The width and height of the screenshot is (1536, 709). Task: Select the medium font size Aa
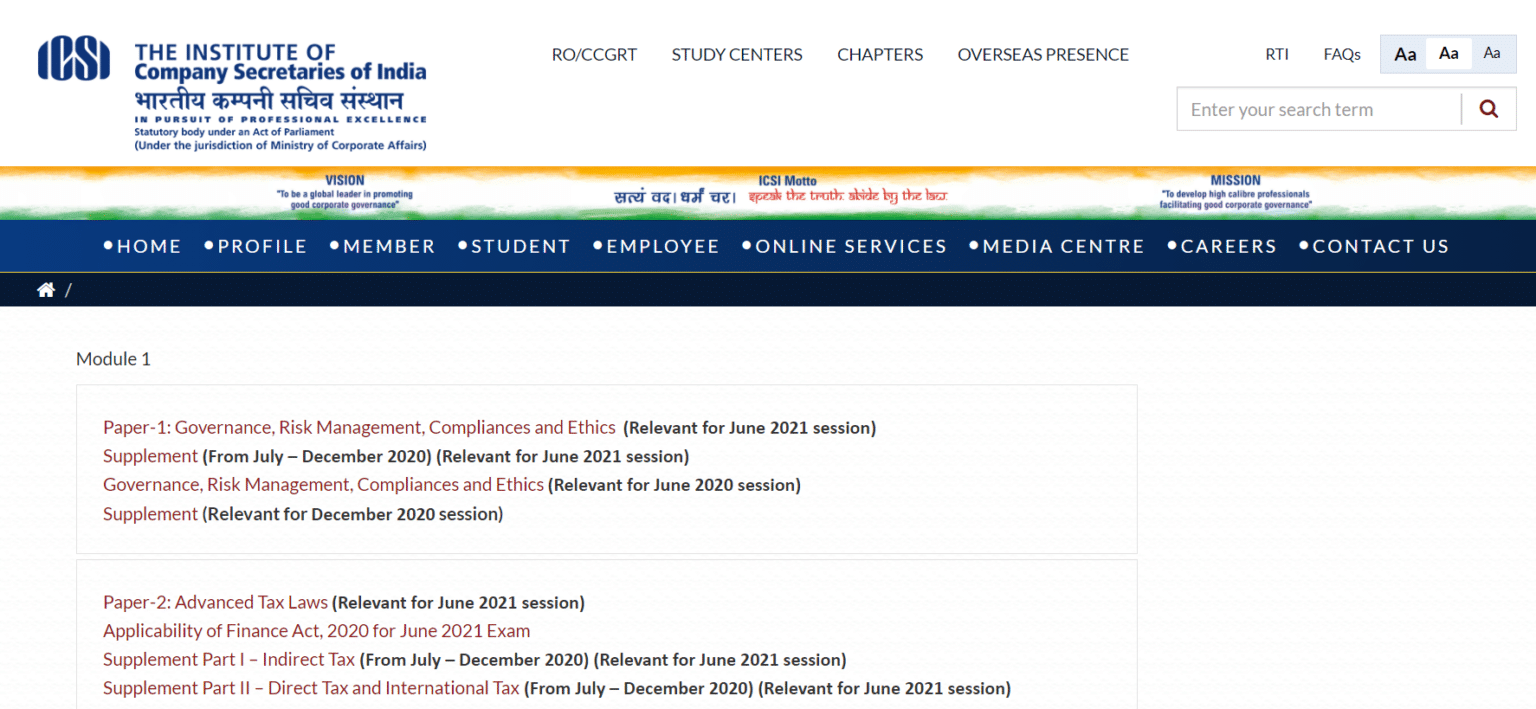coord(1448,54)
